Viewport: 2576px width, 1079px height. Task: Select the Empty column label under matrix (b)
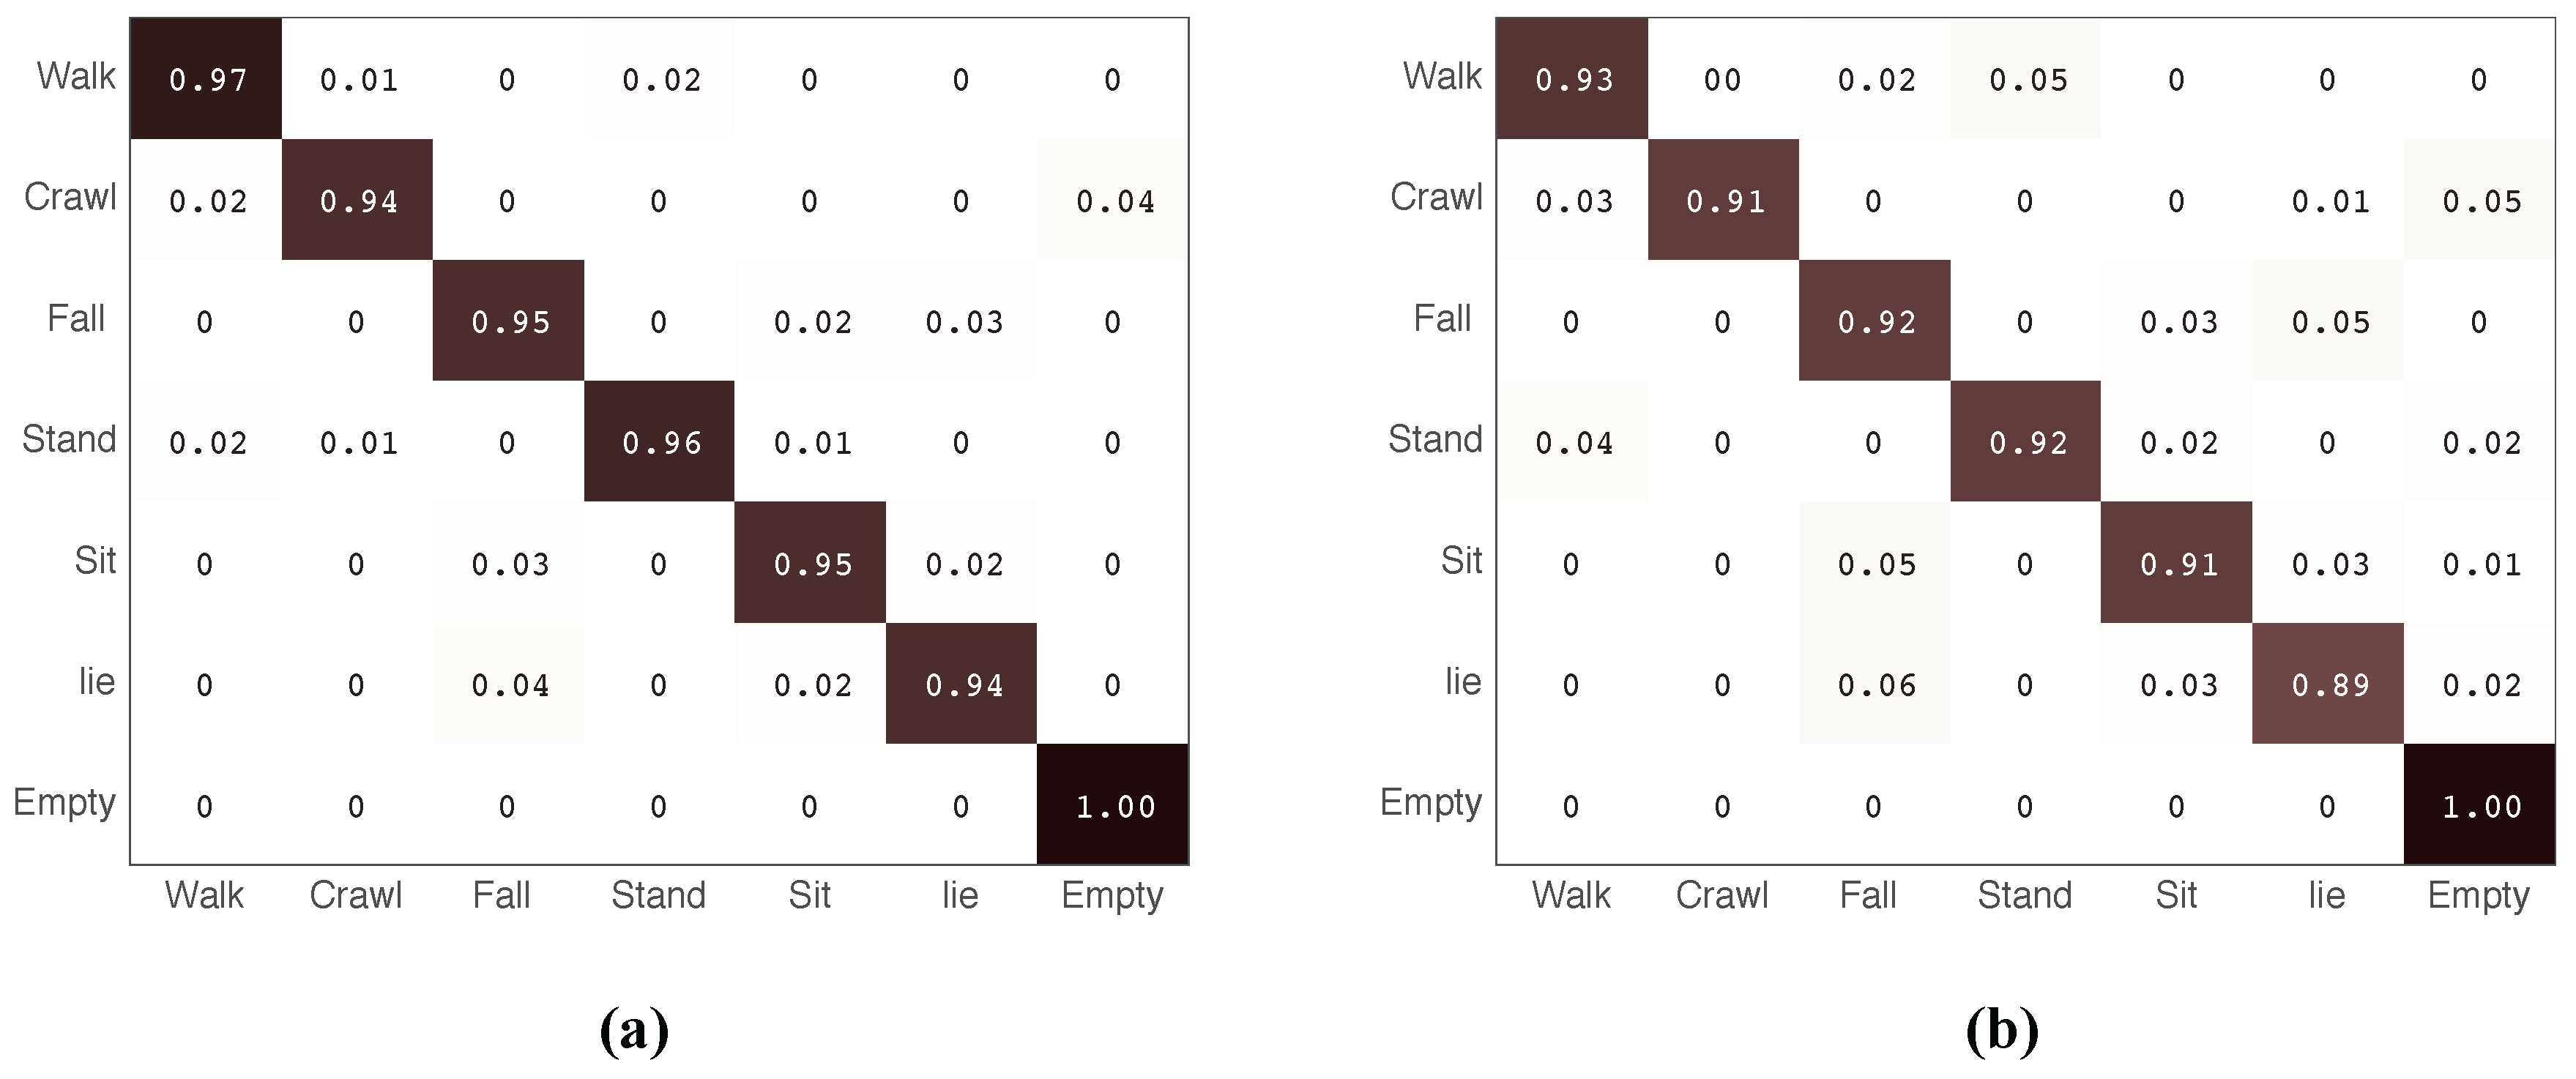2478,895
